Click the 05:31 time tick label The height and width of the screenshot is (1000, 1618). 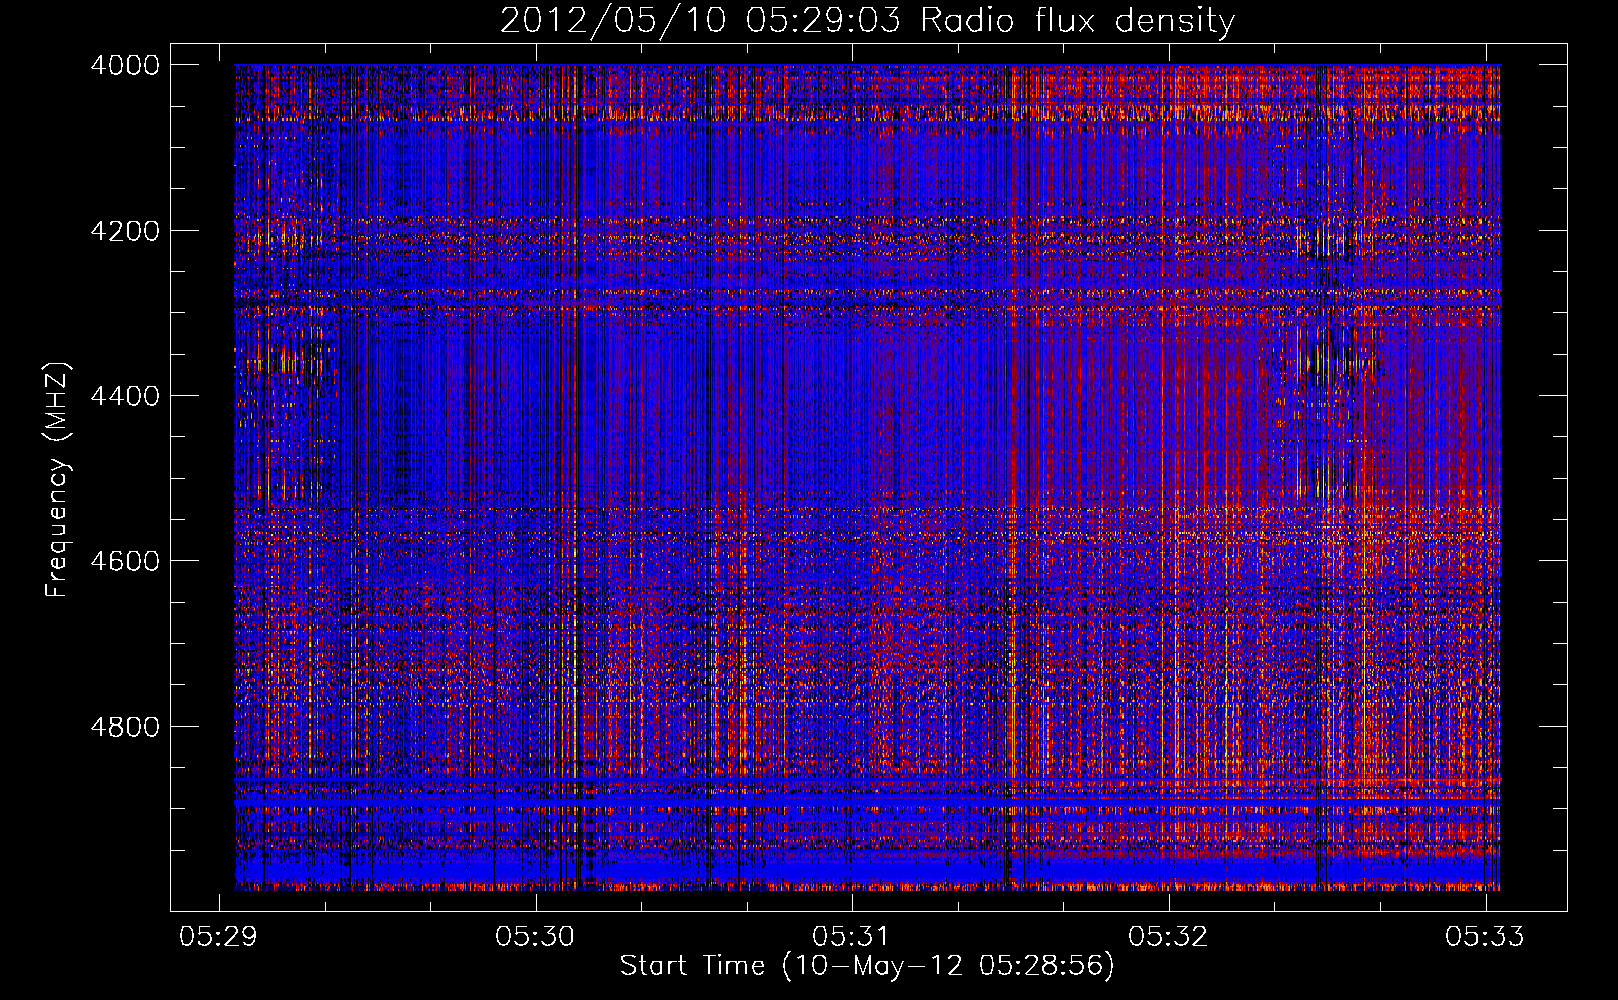click(x=851, y=936)
